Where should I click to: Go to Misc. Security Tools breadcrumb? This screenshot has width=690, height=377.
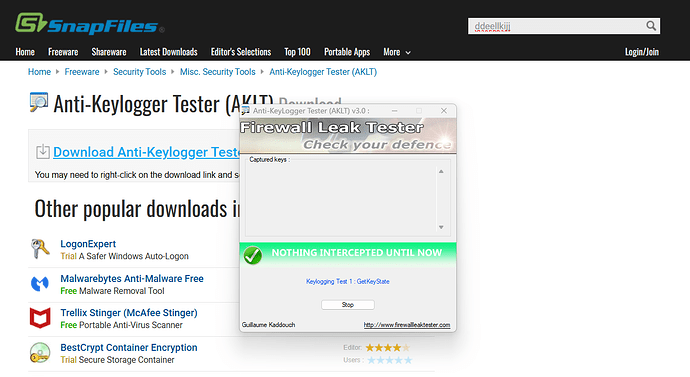(x=217, y=72)
